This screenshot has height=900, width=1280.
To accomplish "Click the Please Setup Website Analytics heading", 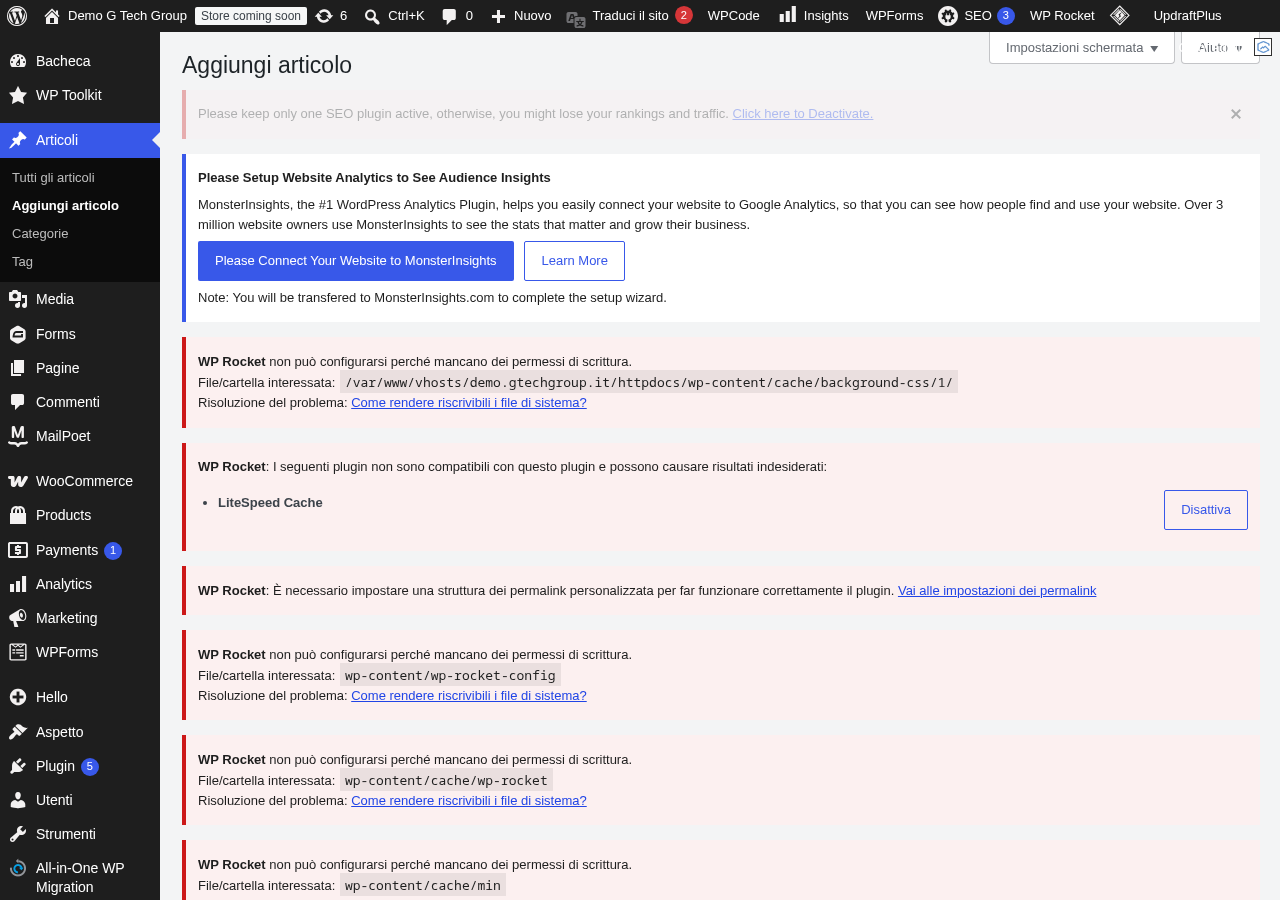I will (x=374, y=178).
